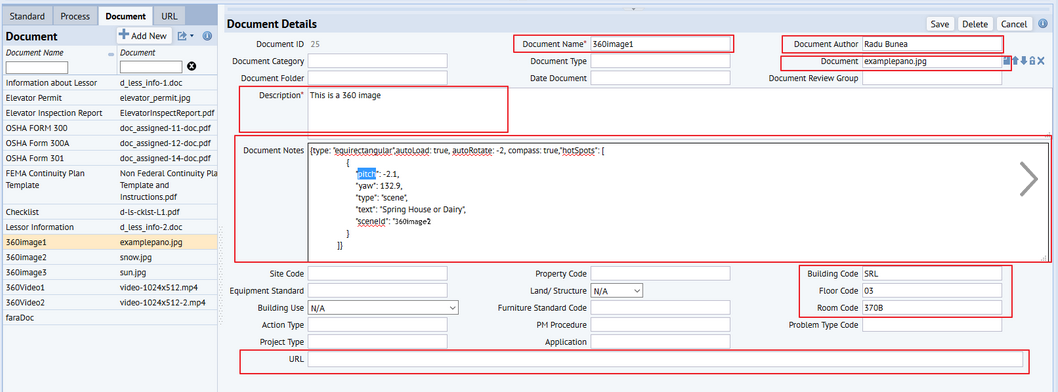Clear grid filters with black X icon
The image size is (1058, 392).
[192, 67]
